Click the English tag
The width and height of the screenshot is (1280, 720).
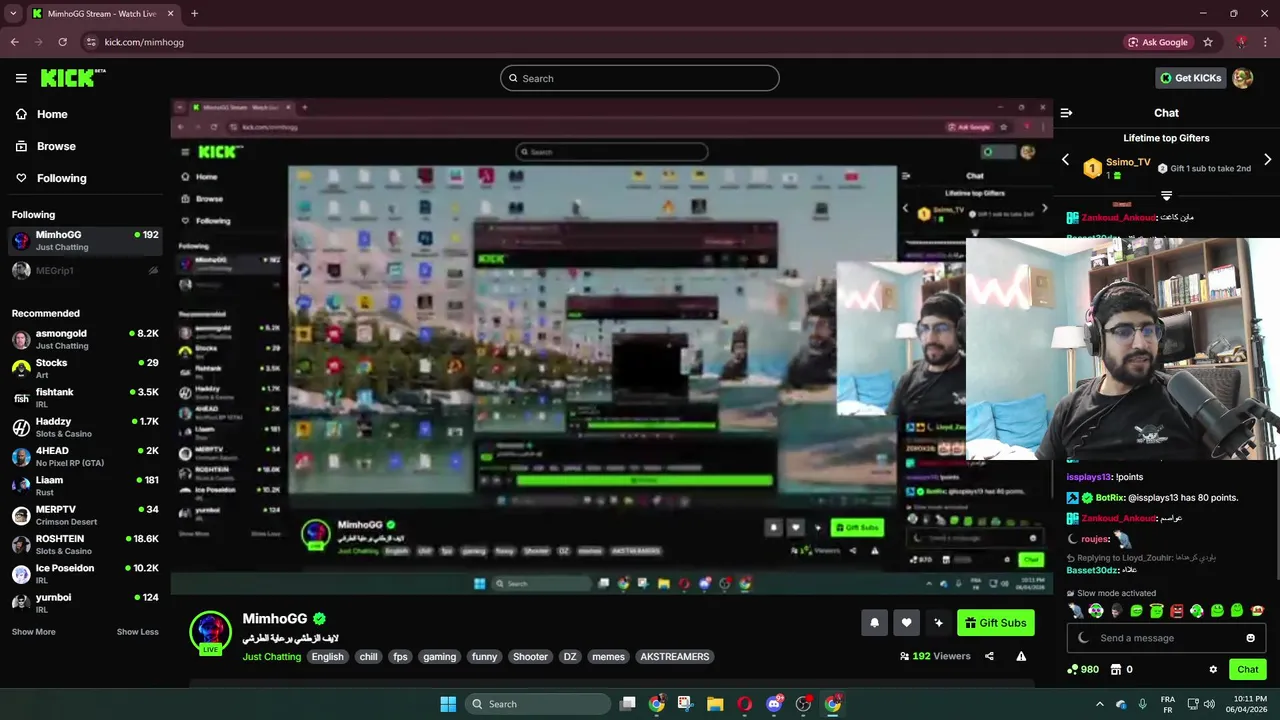click(327, 657)
